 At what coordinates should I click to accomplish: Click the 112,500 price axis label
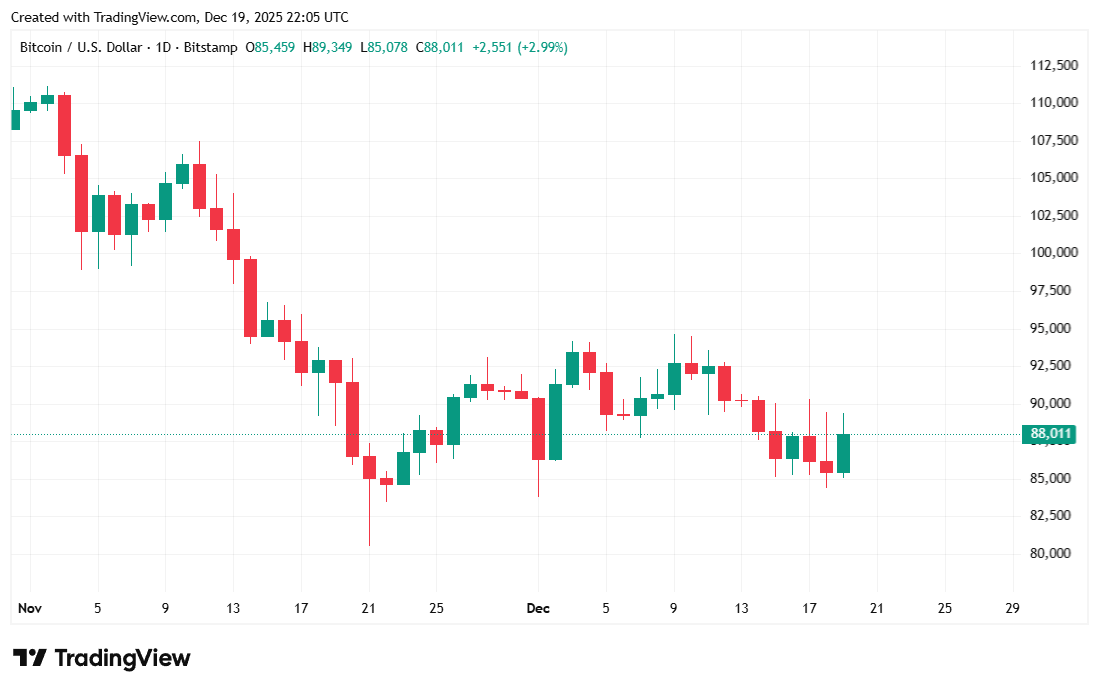1053,65
